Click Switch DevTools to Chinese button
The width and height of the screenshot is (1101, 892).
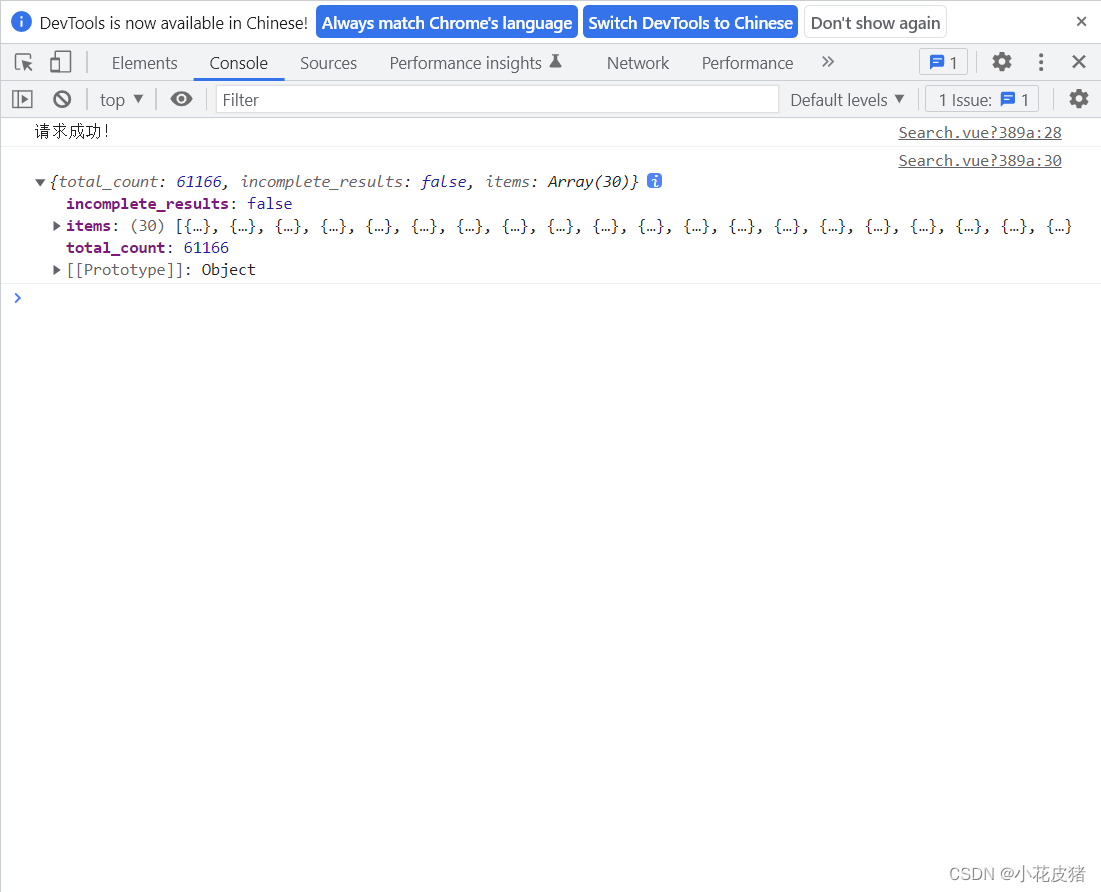[690, 22]
